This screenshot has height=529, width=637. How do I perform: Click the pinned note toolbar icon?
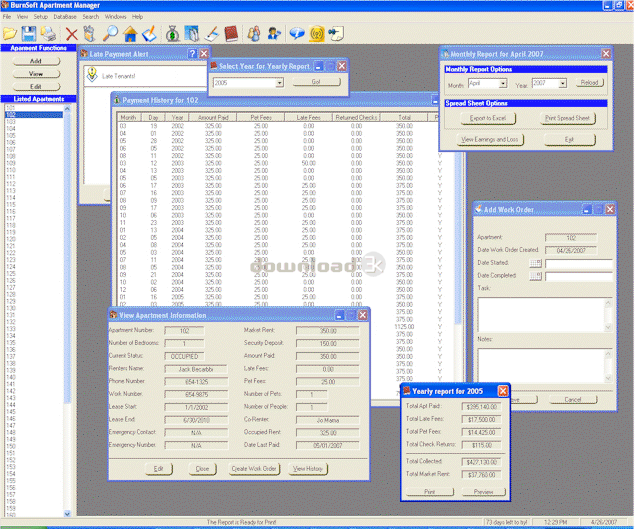click(336, 34)
